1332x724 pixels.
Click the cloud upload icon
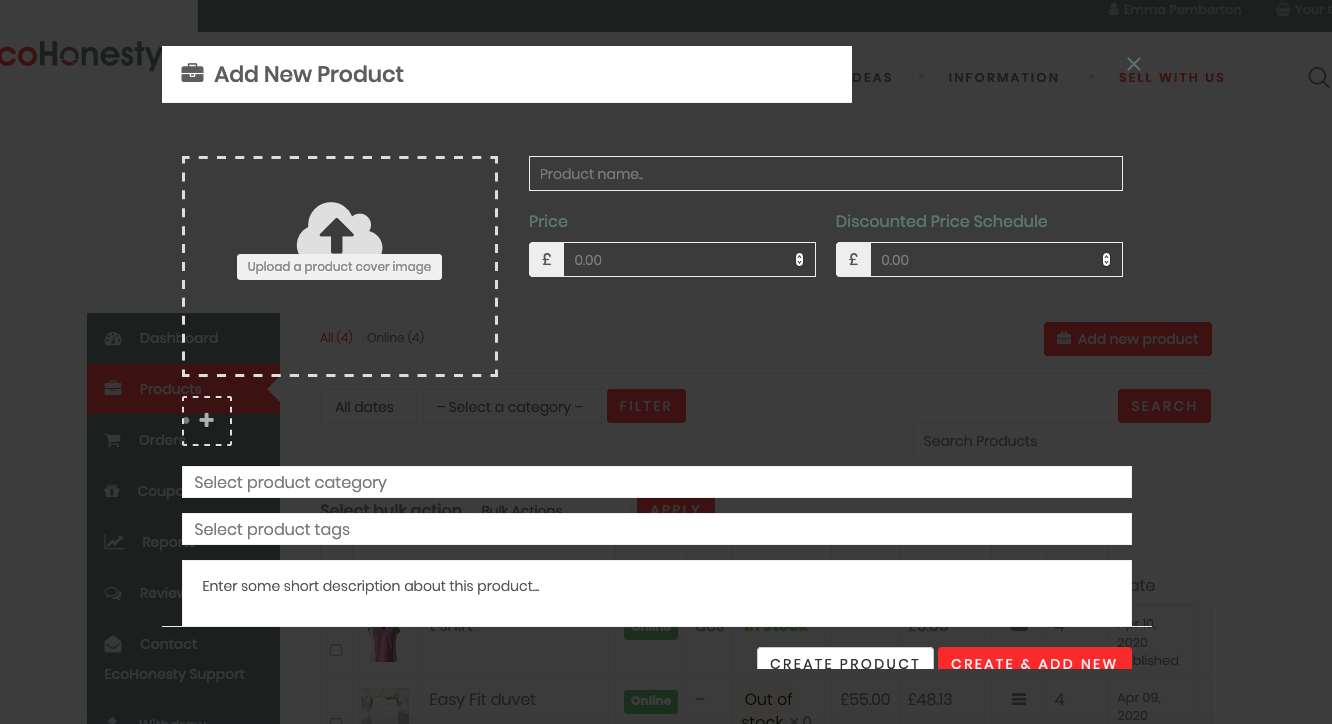(x=340, y=227)
